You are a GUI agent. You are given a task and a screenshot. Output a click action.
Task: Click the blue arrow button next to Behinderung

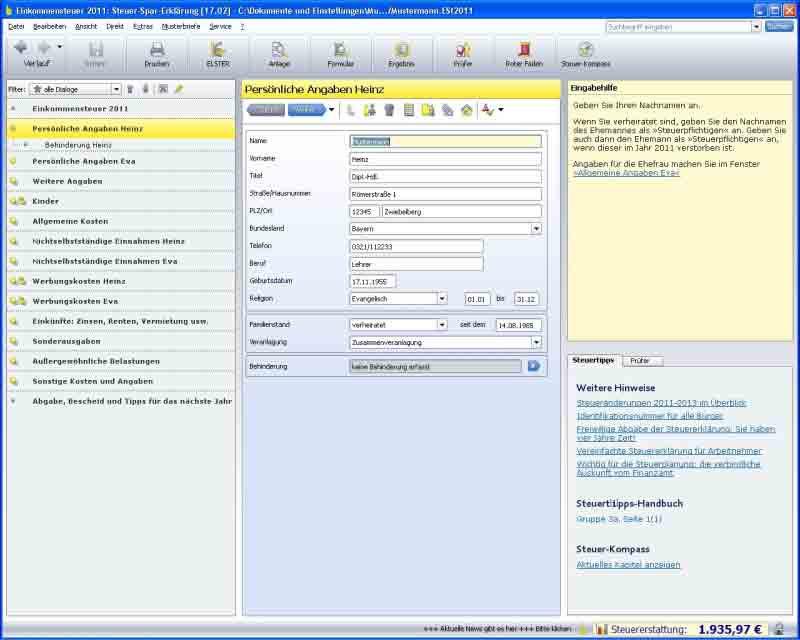coord(534,366)
